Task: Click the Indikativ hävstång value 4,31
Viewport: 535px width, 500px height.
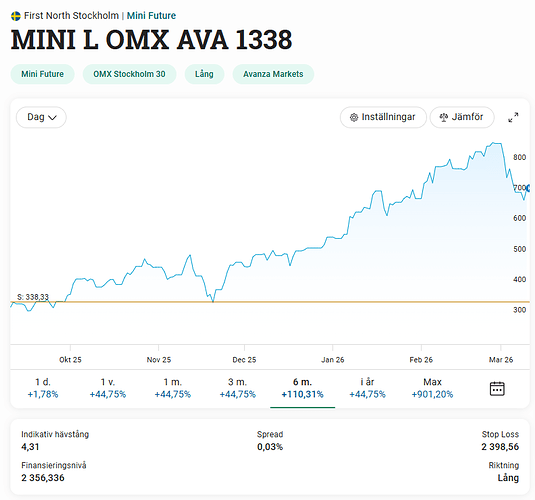Action: [x=30, y=447]
